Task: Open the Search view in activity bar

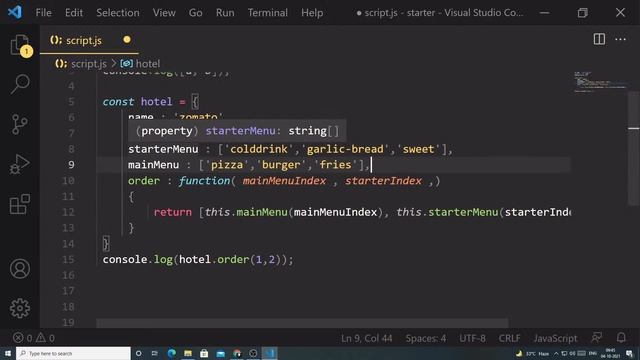Action: [20, 84]
